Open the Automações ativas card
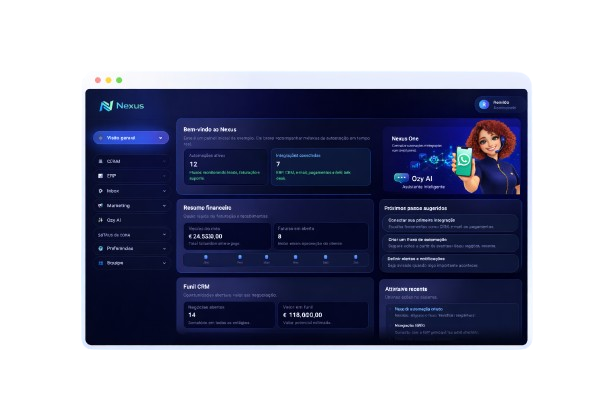This screenshot has height=408, width=612. (x=226, y=167)
